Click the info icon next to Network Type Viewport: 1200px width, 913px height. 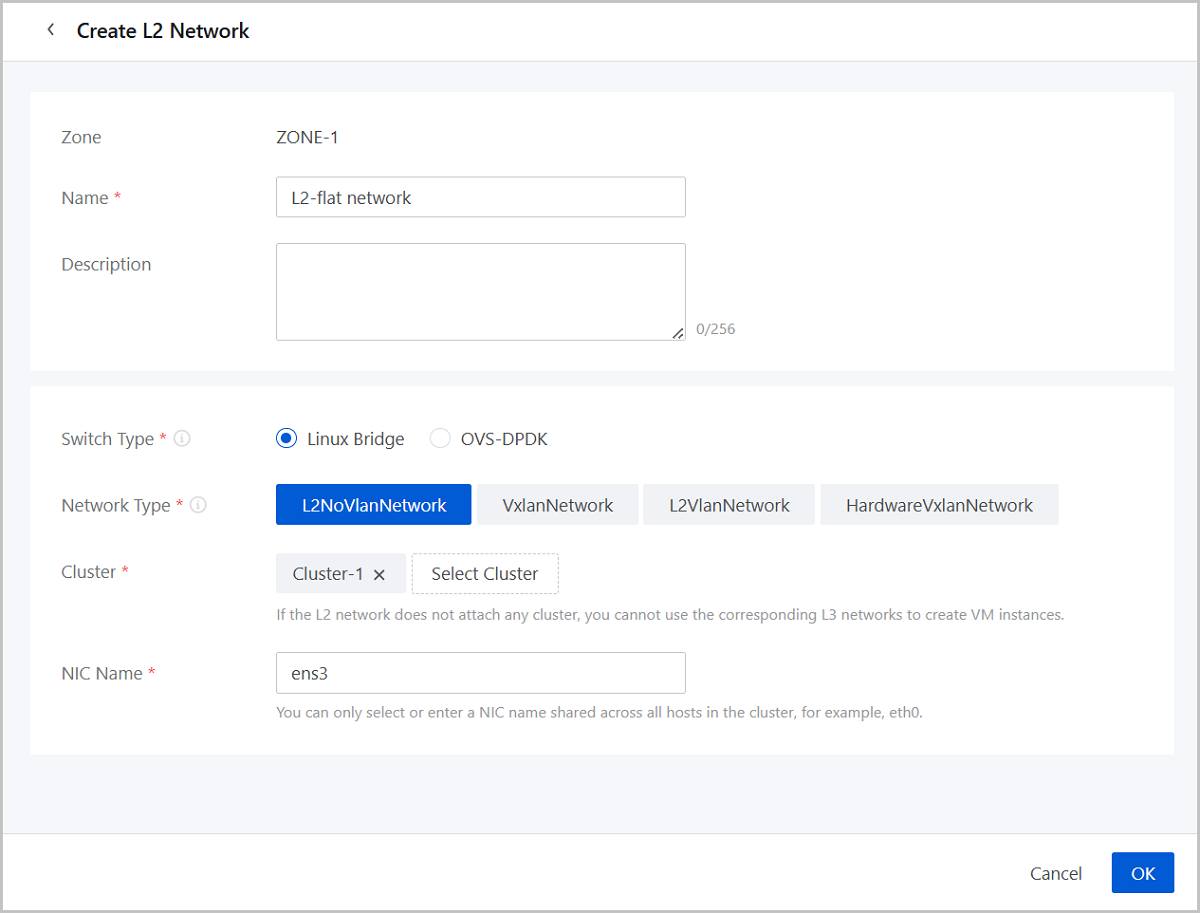pyautogui.click(x=198, y=505)
